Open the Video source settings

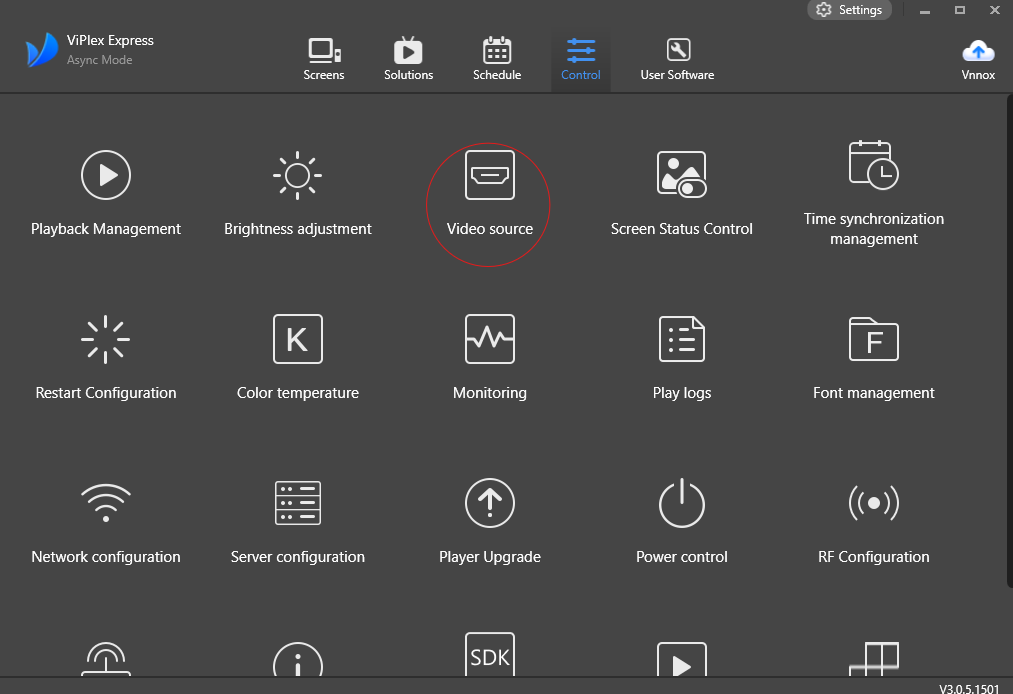click(x=490, y=193)
